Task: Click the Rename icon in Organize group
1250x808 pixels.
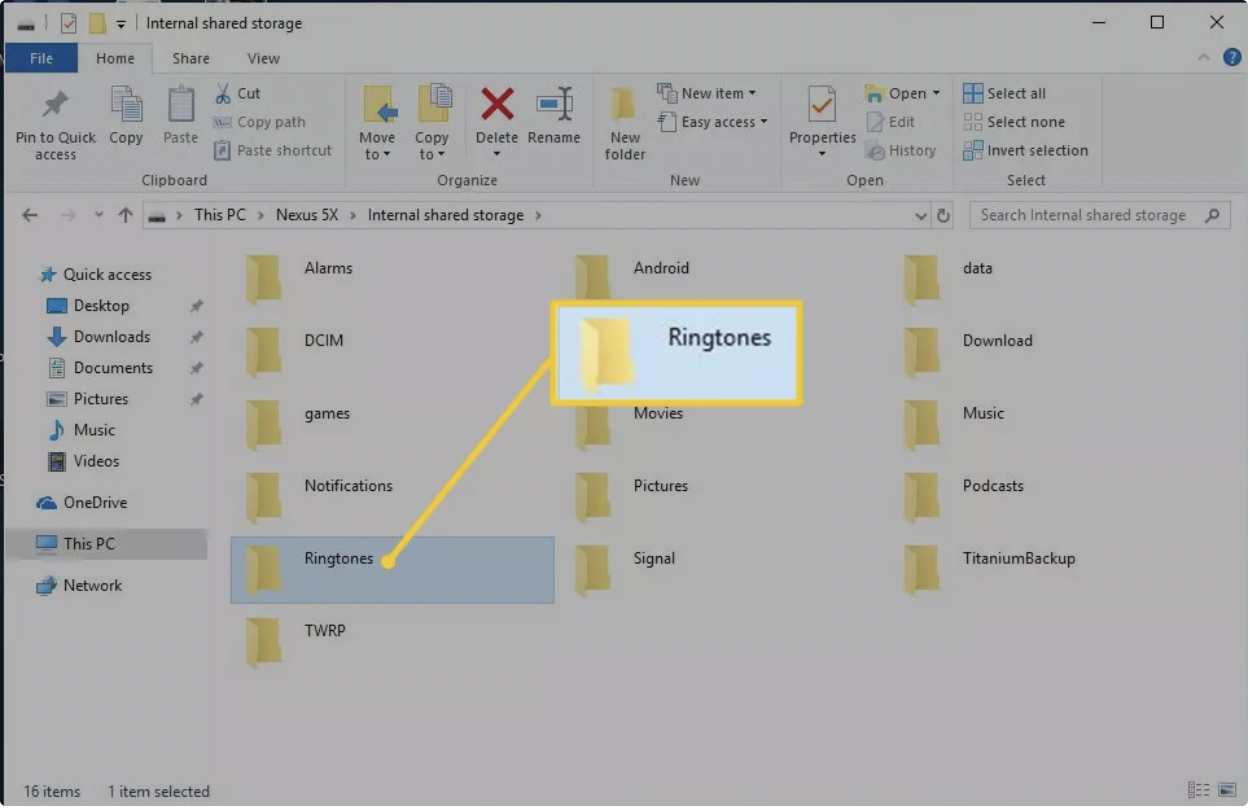Action: click(554, 104)
